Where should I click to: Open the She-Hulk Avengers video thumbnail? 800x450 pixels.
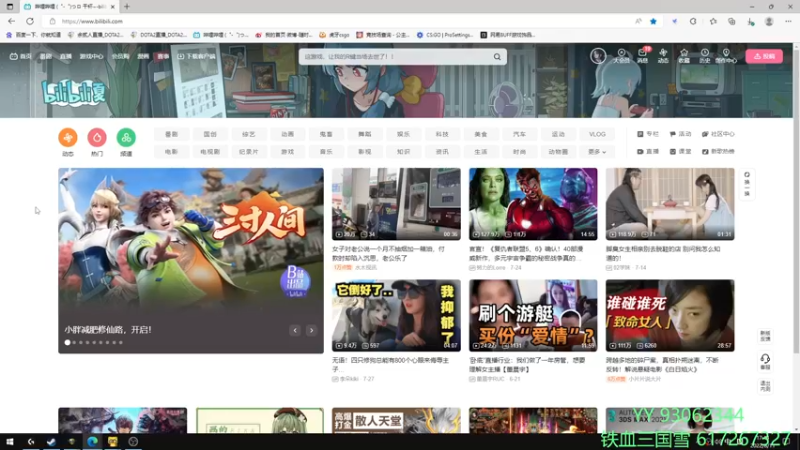533,204
